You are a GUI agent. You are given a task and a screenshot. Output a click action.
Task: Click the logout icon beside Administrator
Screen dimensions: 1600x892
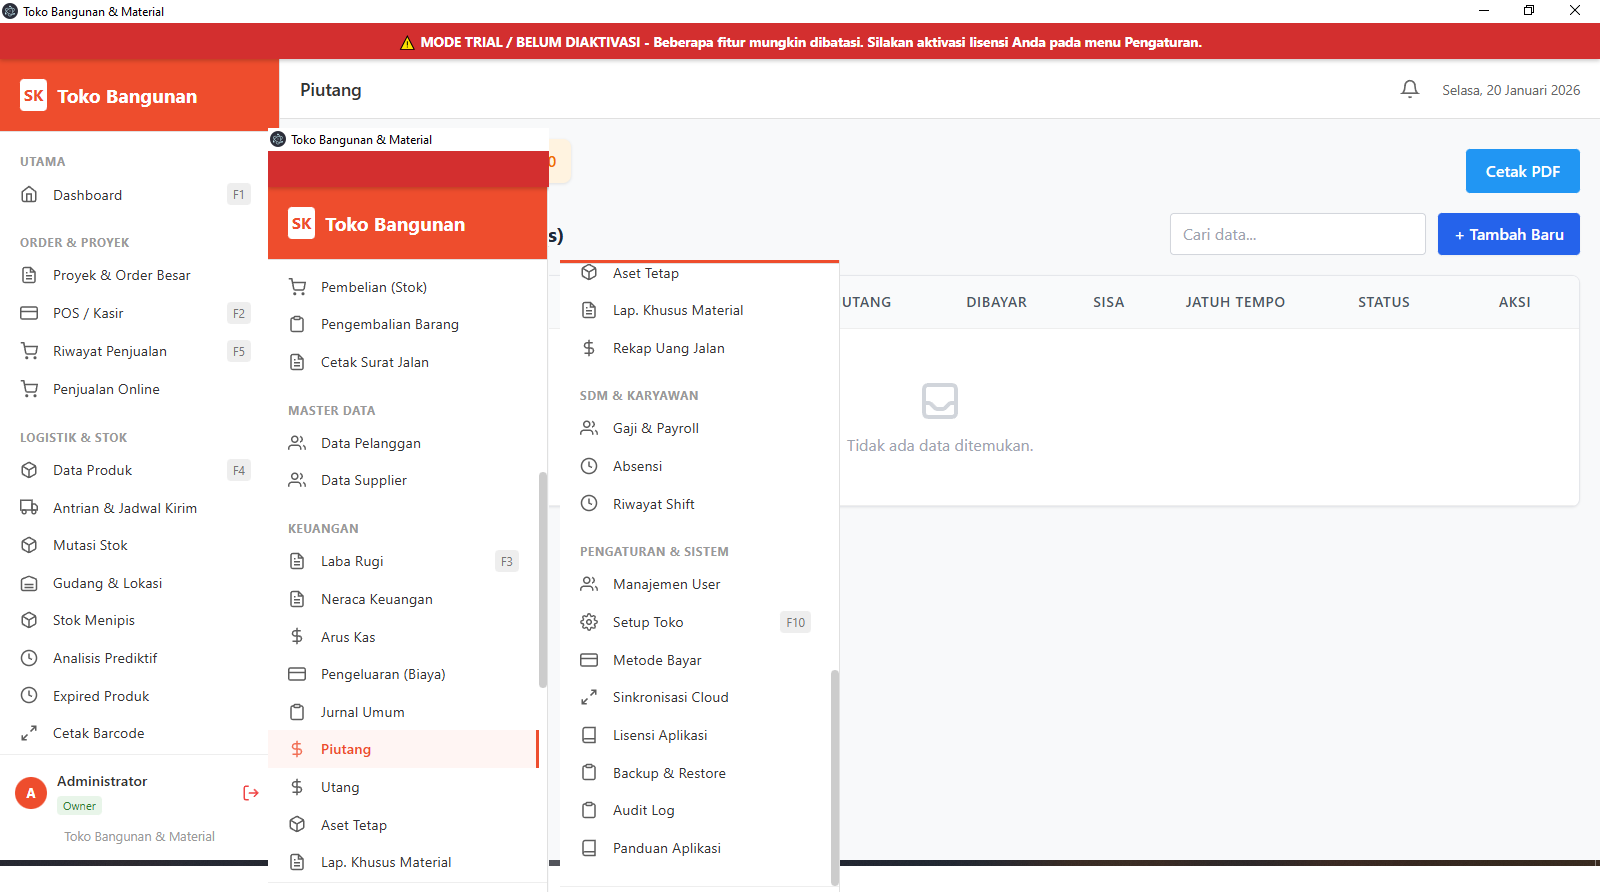(x=251, y=793)
